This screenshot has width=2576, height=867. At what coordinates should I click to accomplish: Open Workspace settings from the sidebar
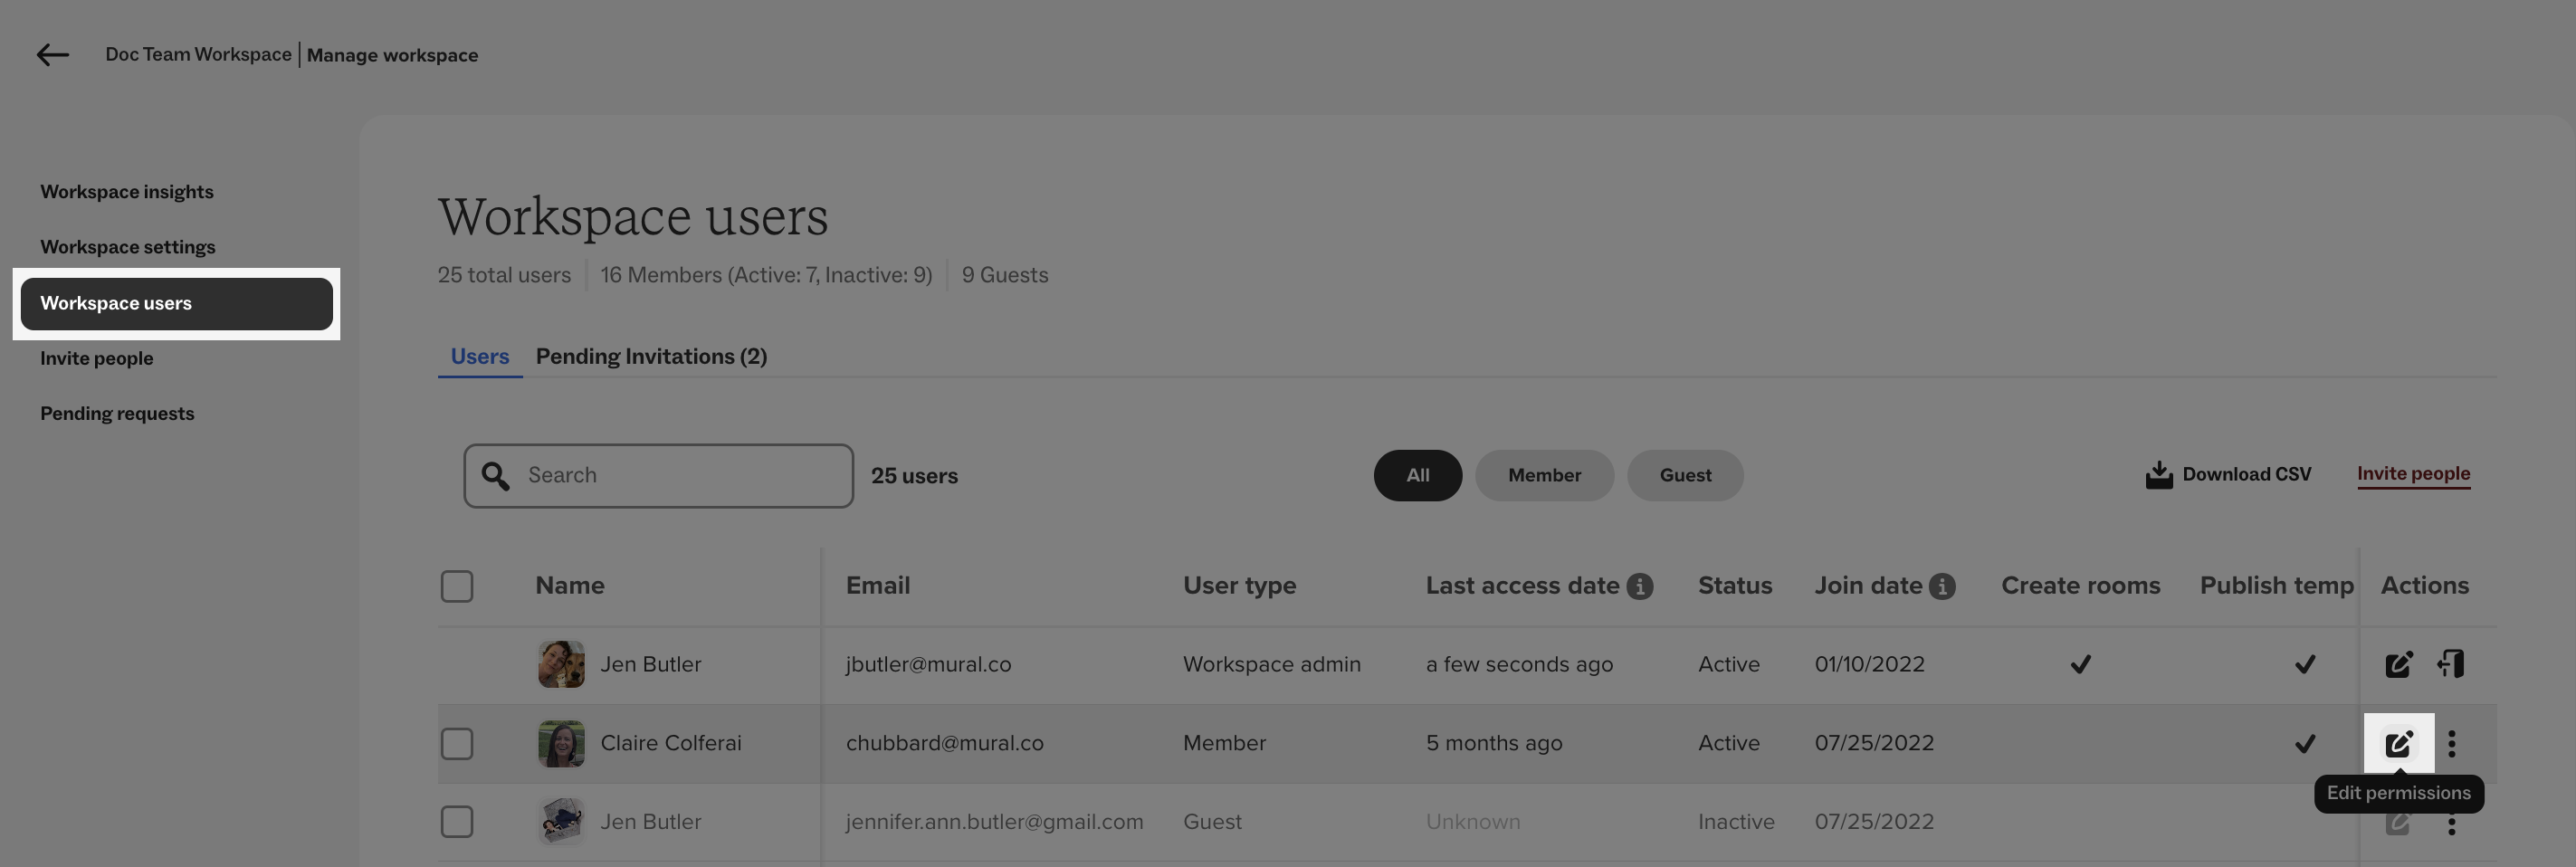click(x=128, y=247)
